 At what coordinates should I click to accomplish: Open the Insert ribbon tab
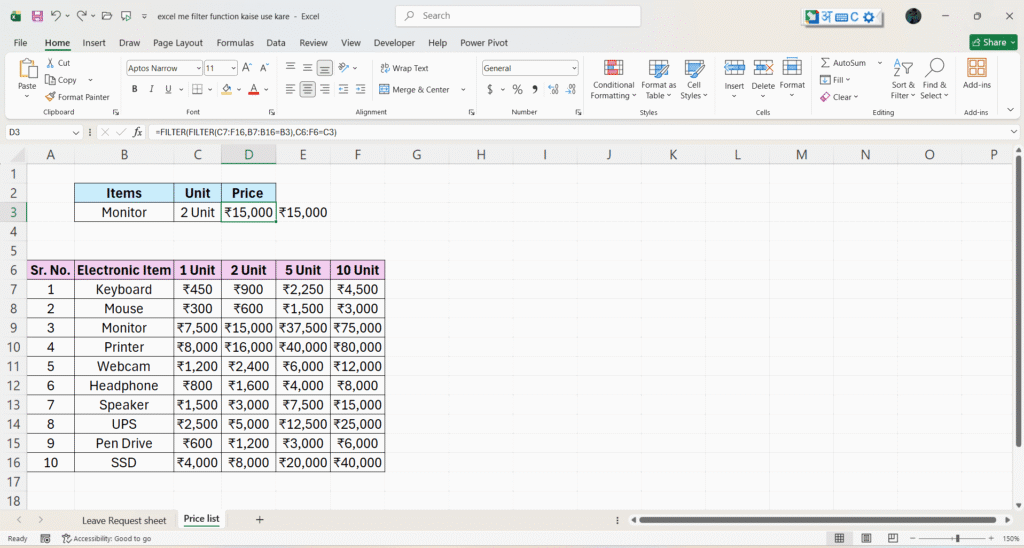(94, 42)
